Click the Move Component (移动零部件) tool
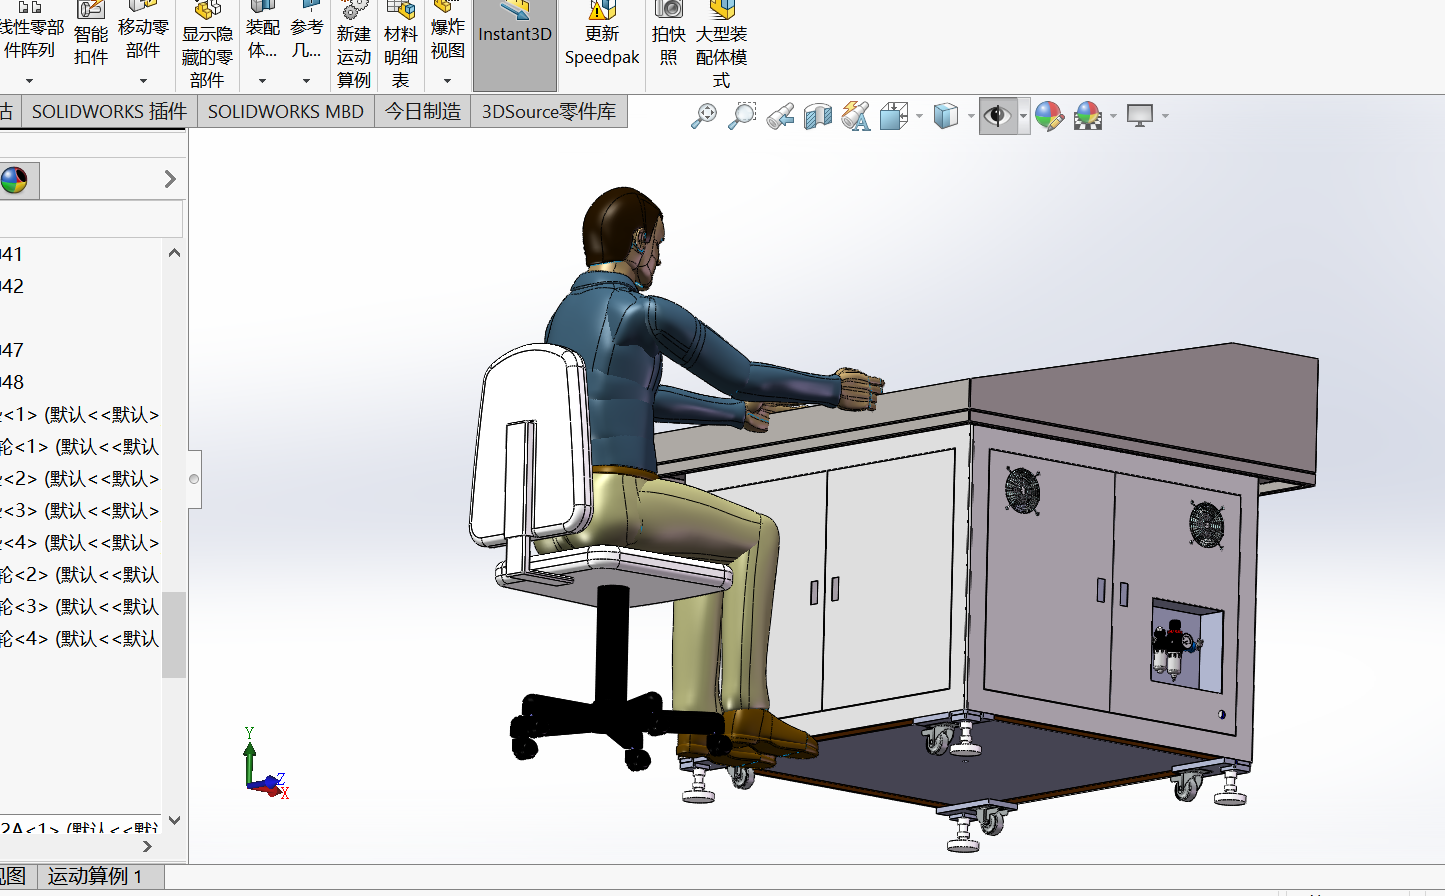This screenshot has width=1445, height=896. (x=143, y=30)
